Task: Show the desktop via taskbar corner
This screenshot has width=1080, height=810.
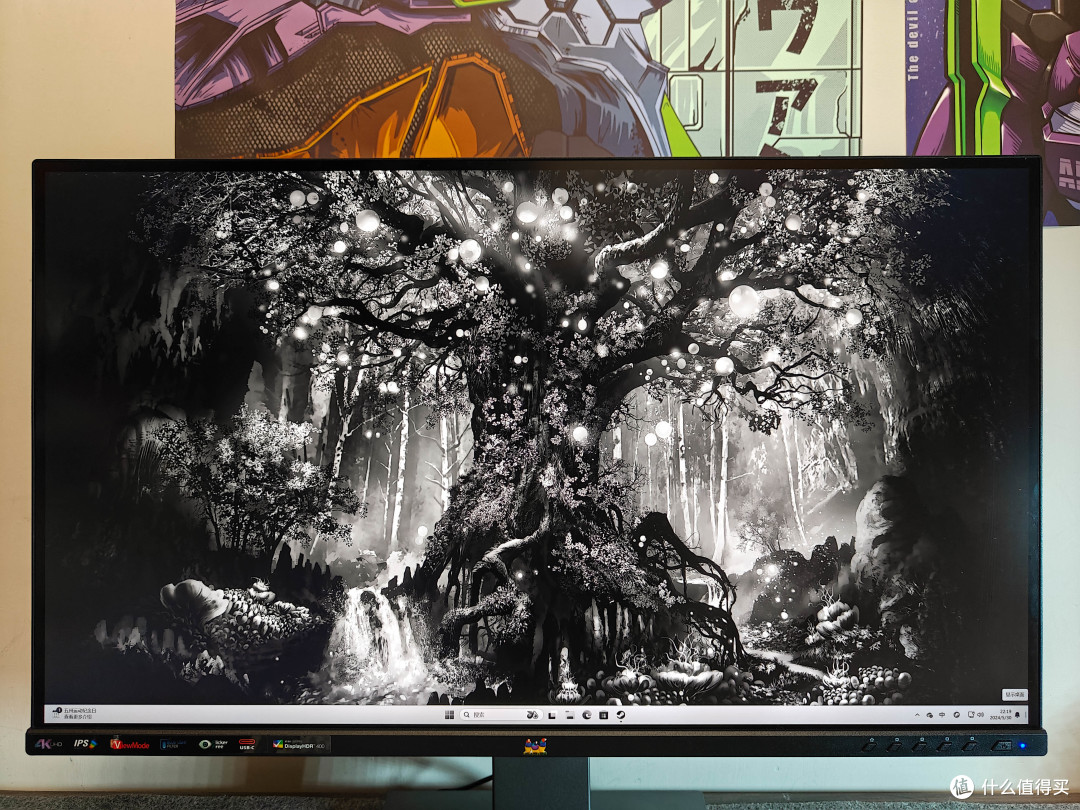Action: tap(1026, 715)
